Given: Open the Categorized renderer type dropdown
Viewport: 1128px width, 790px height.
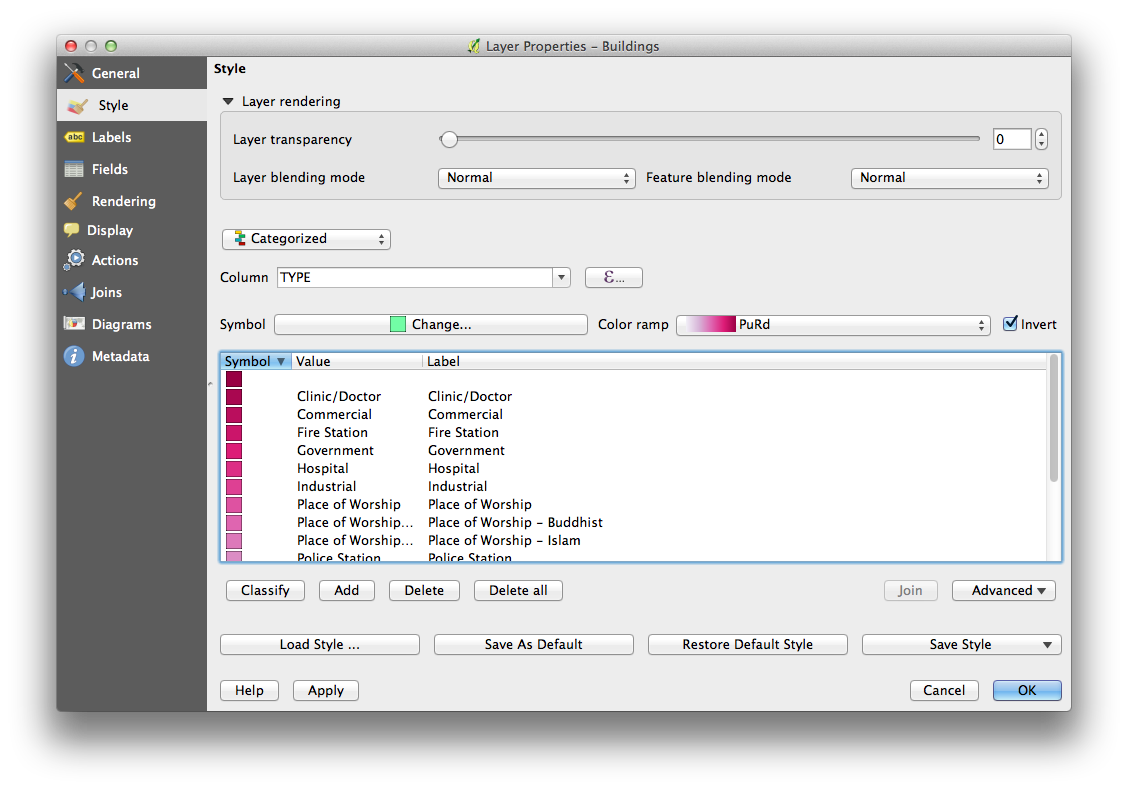Looking at the screenshot, I should 306,239.
